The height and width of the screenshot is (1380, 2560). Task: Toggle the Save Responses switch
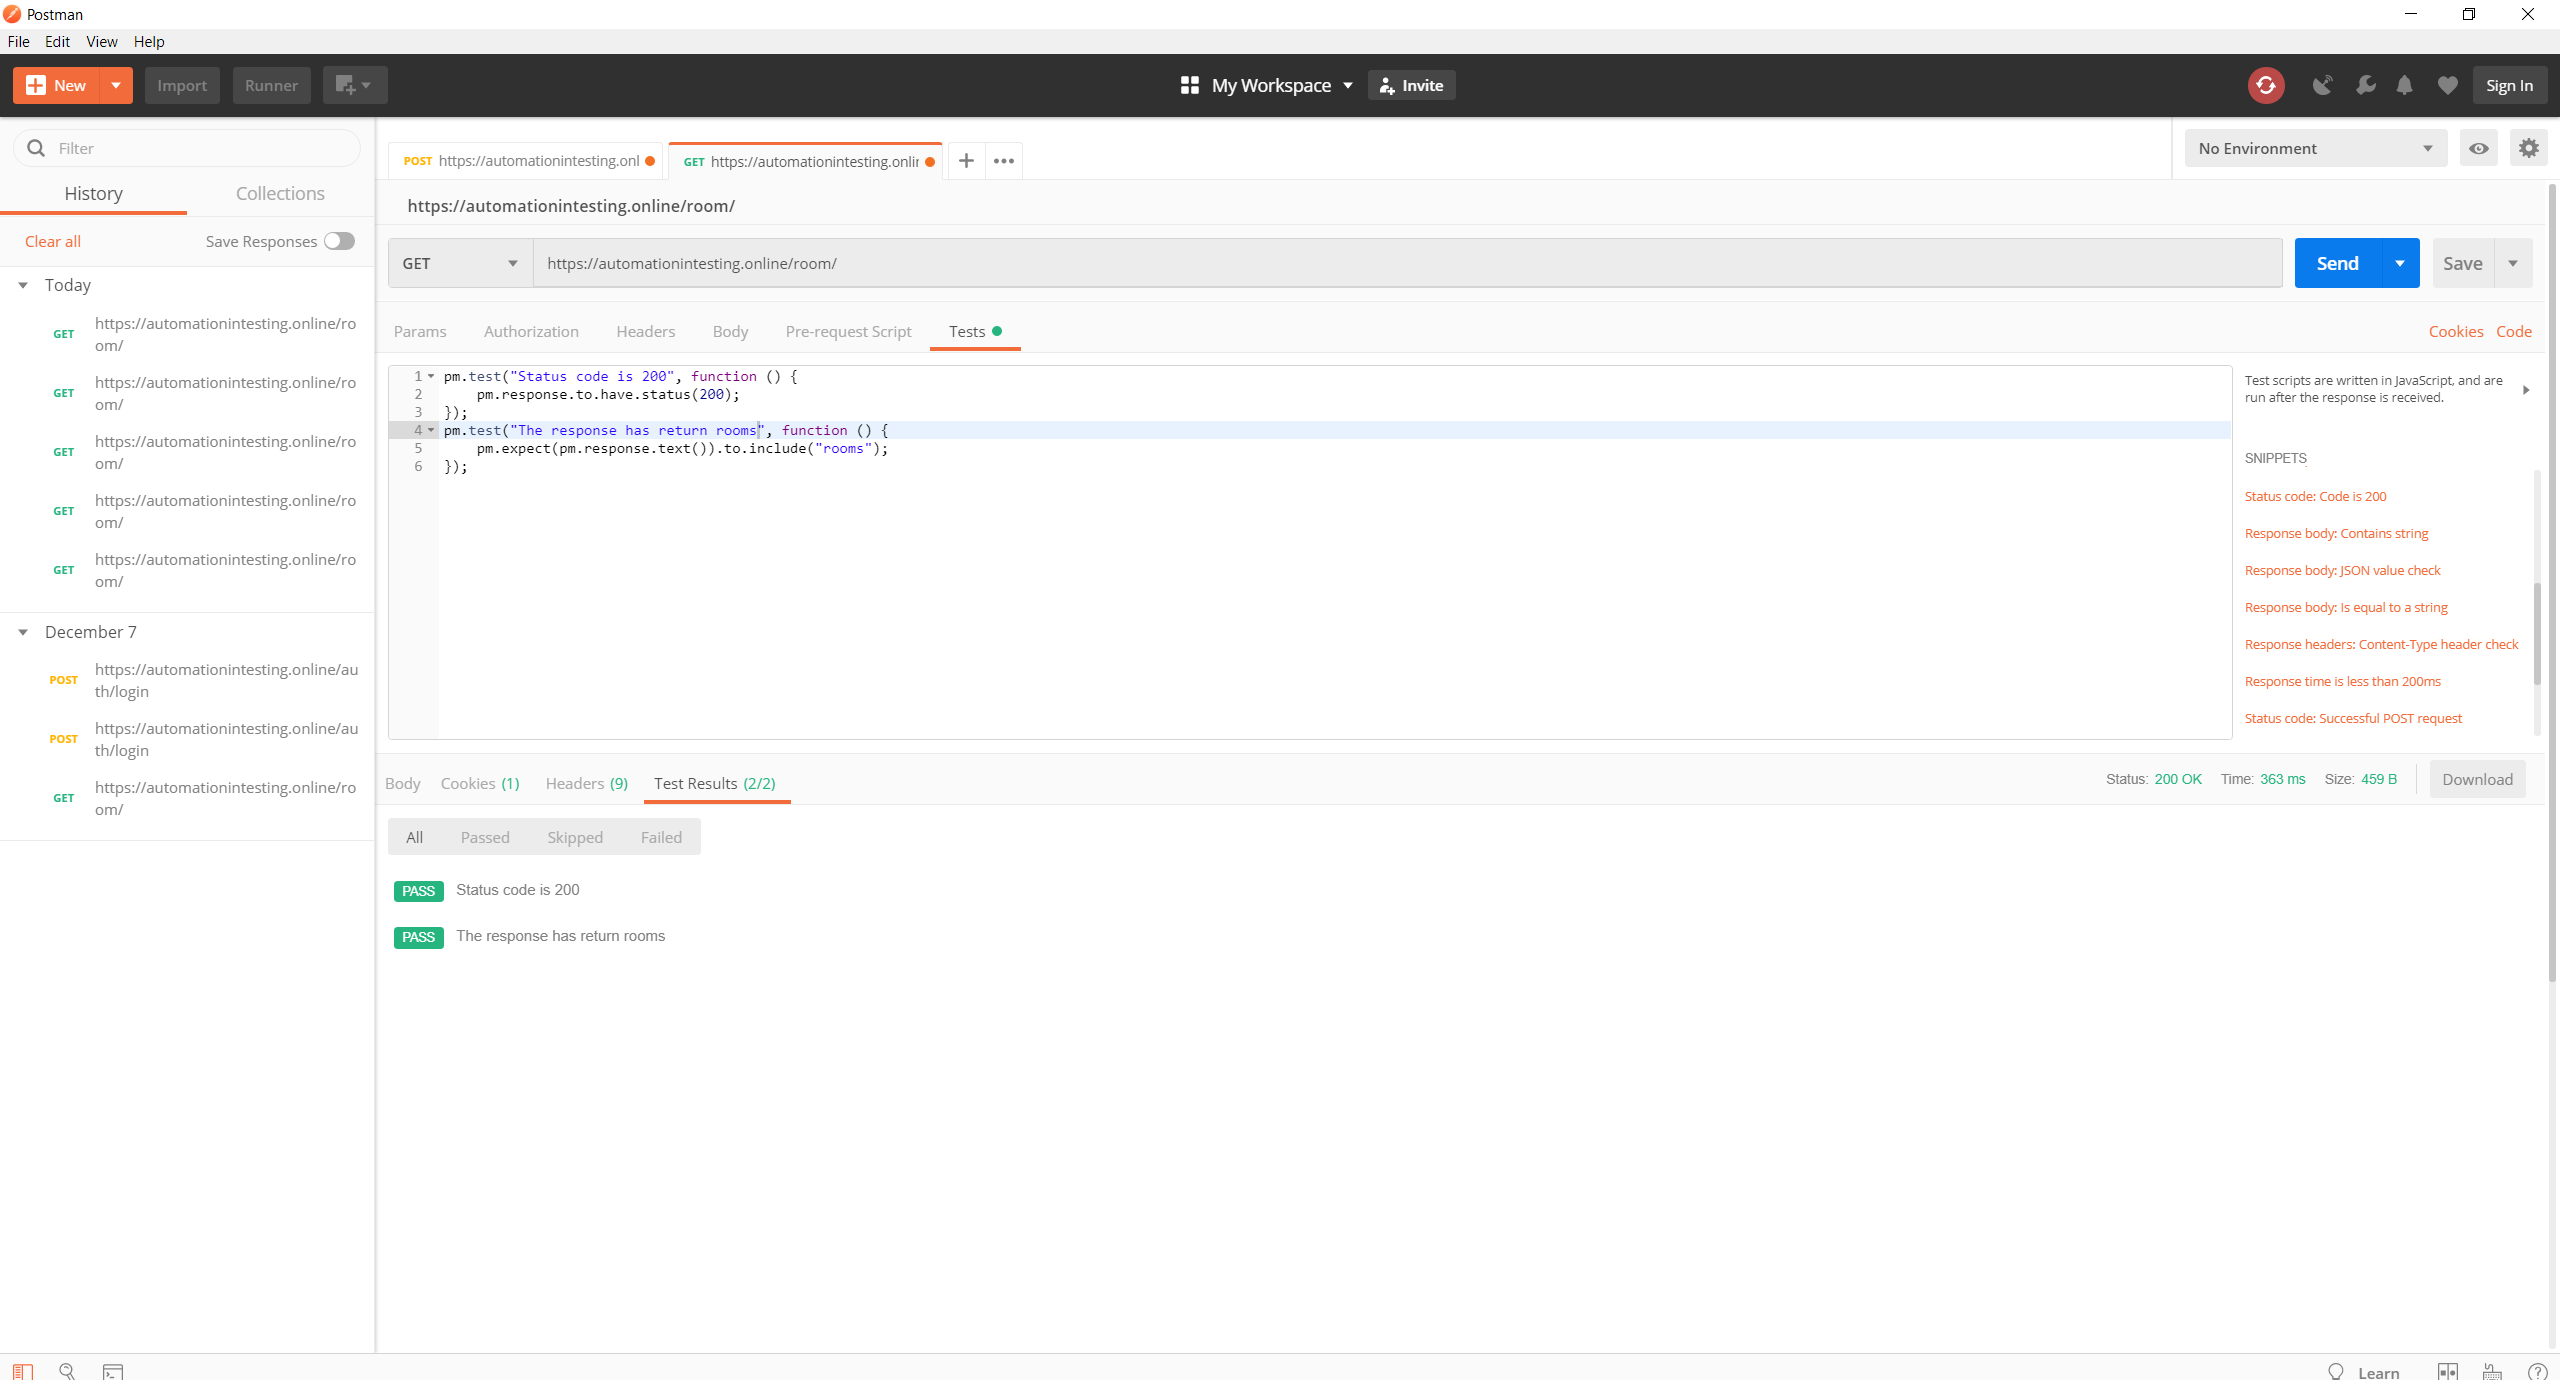point(339,241)
